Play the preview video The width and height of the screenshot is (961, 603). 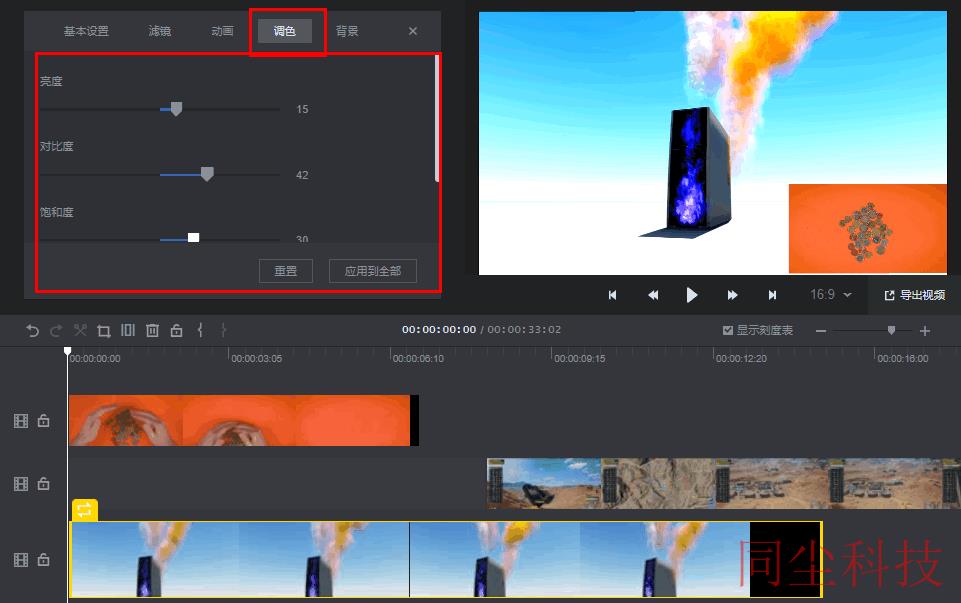pyautogui.click(x=692, y=295)
